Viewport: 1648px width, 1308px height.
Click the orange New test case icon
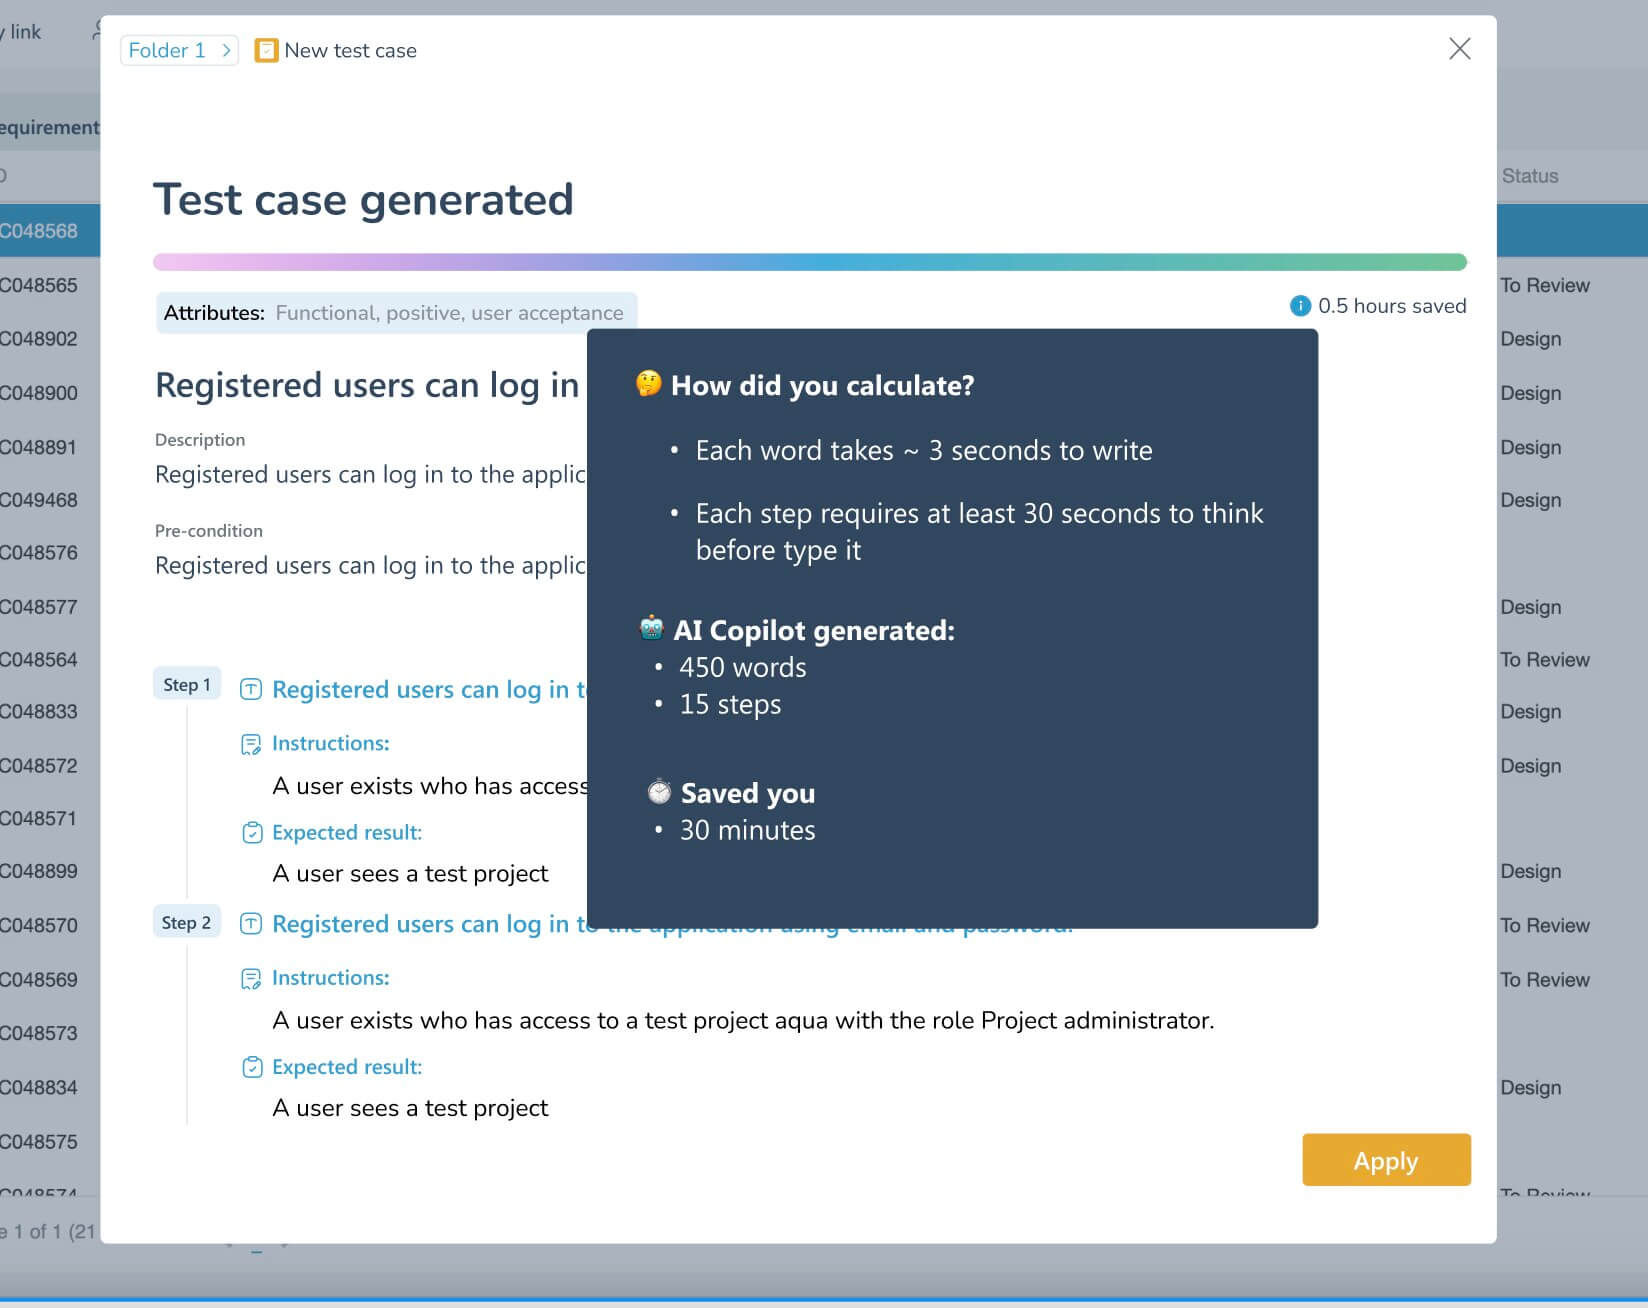coord(265,50)
